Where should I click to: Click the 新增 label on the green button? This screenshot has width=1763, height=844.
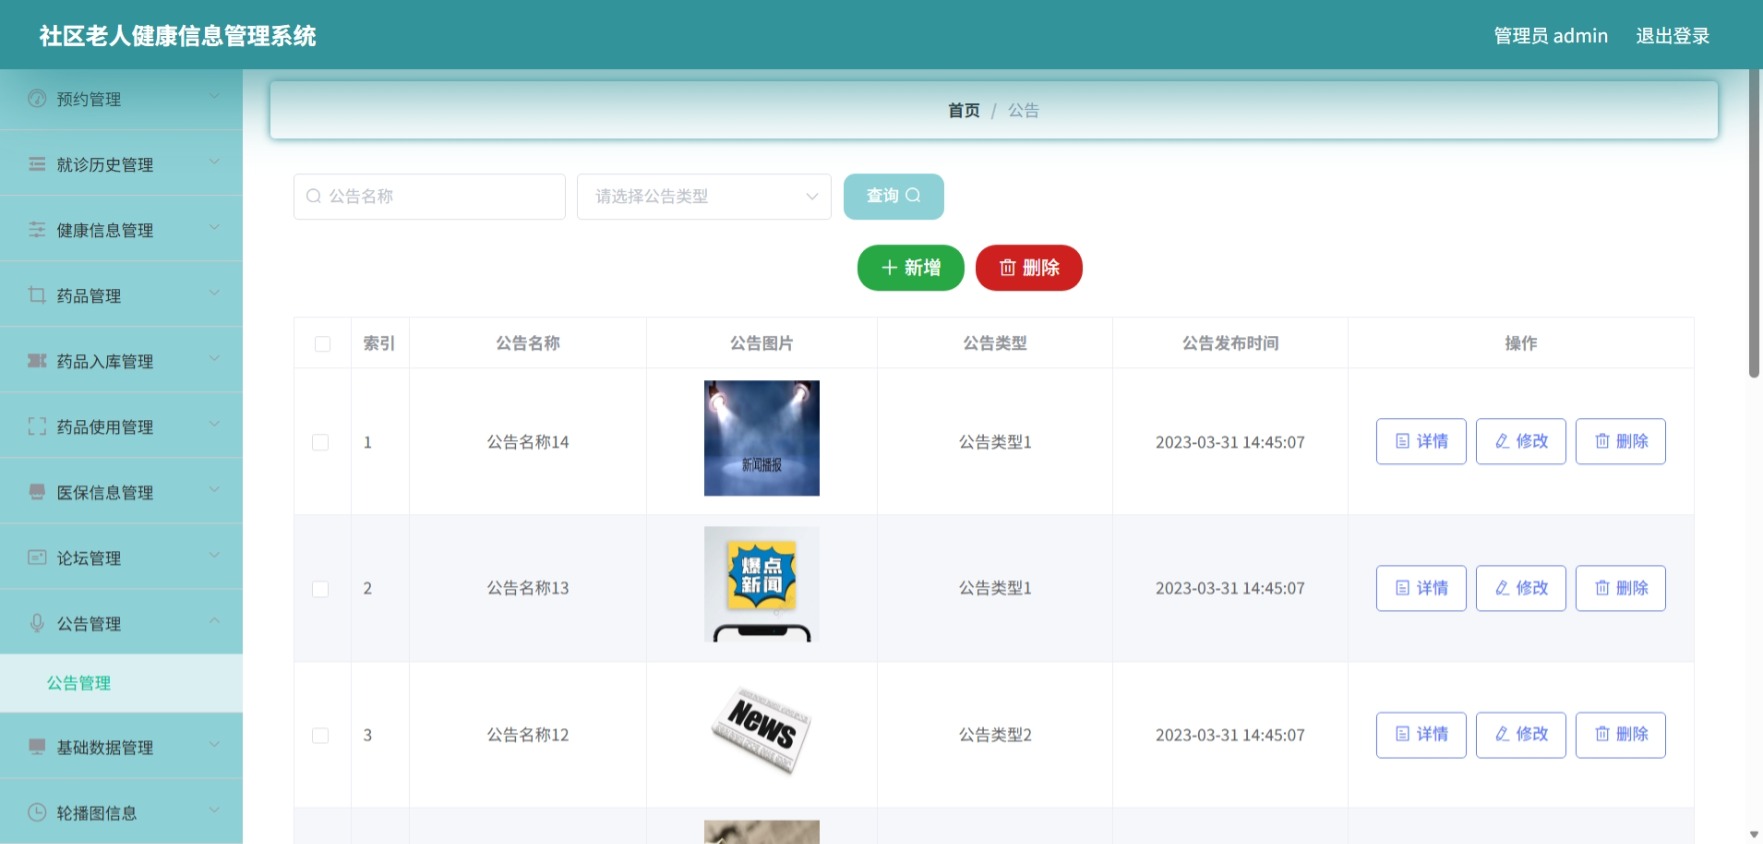coord(922,268)
